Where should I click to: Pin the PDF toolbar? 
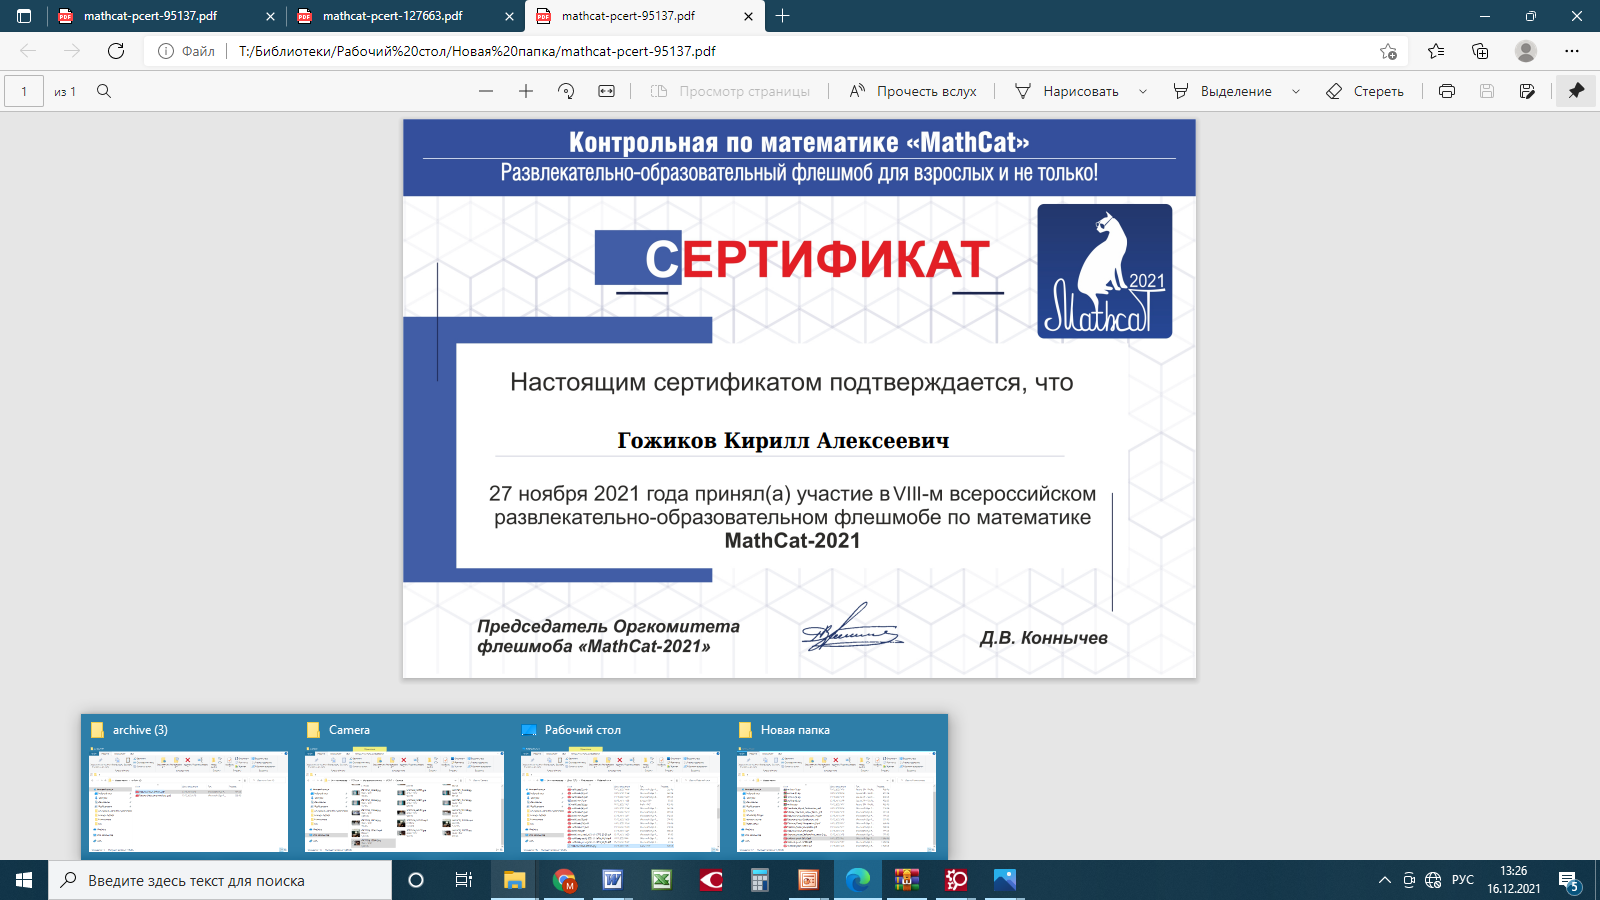click(1576, 91)
